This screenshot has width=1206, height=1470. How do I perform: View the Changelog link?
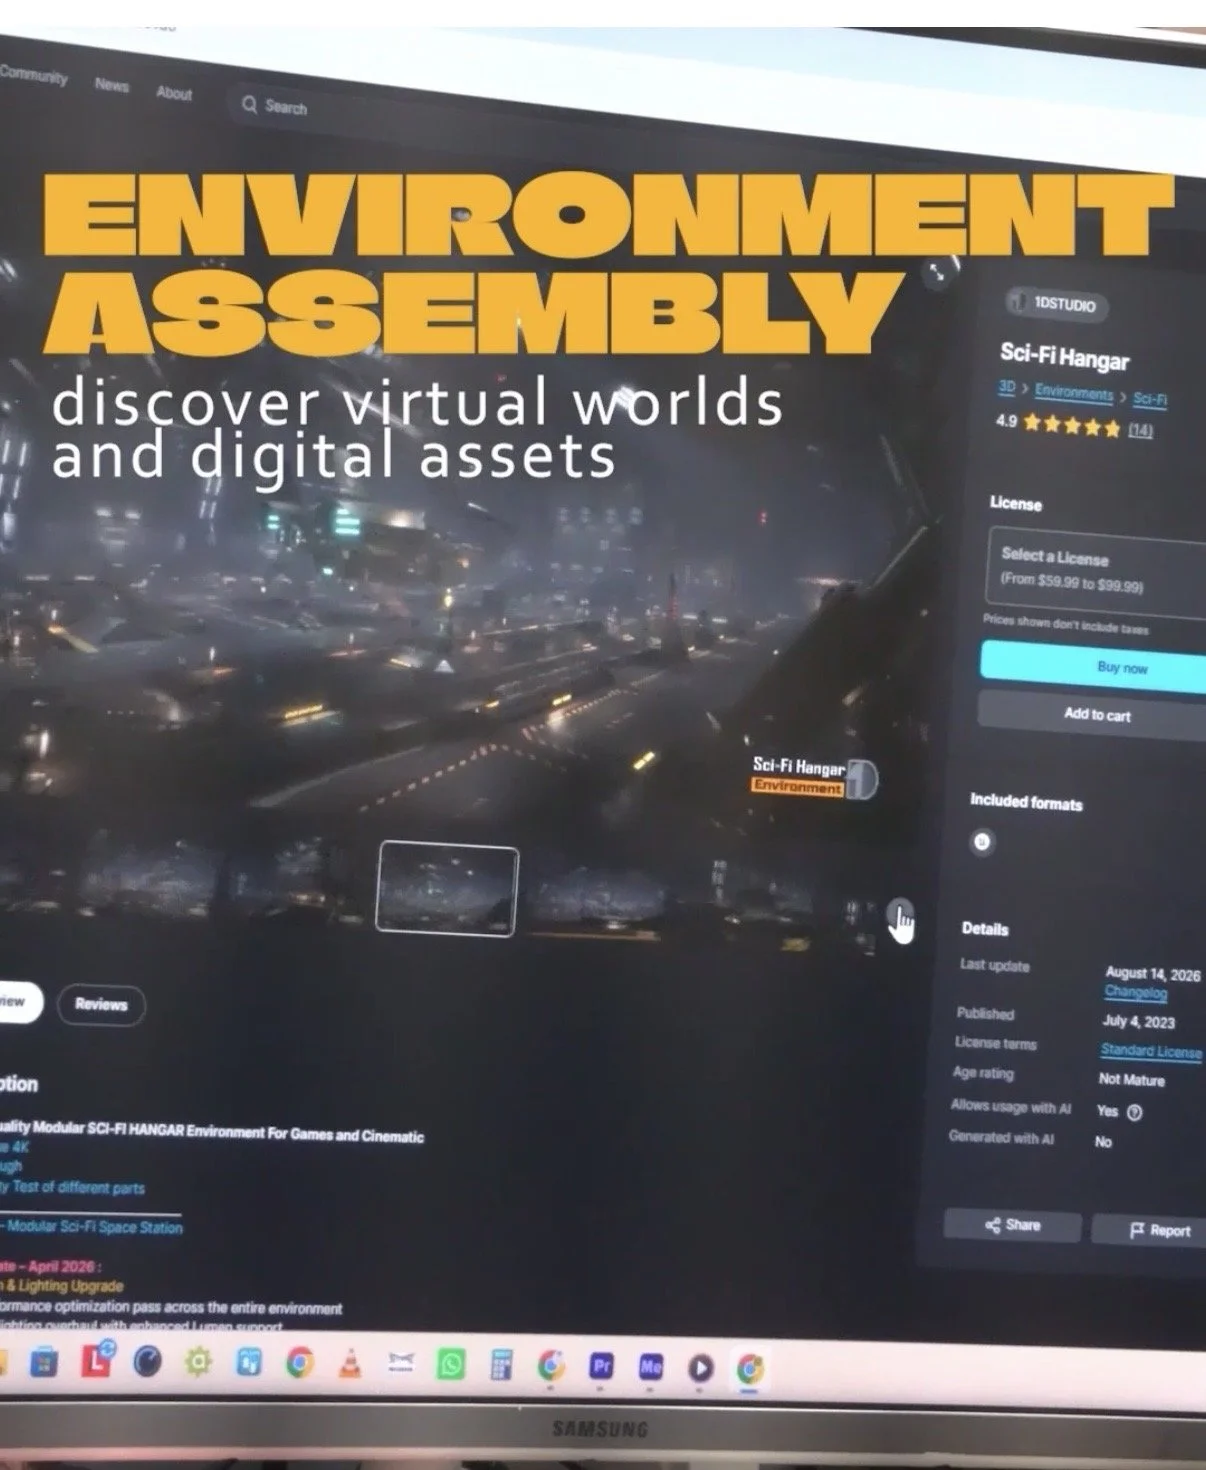click(x=1135, y=992)
